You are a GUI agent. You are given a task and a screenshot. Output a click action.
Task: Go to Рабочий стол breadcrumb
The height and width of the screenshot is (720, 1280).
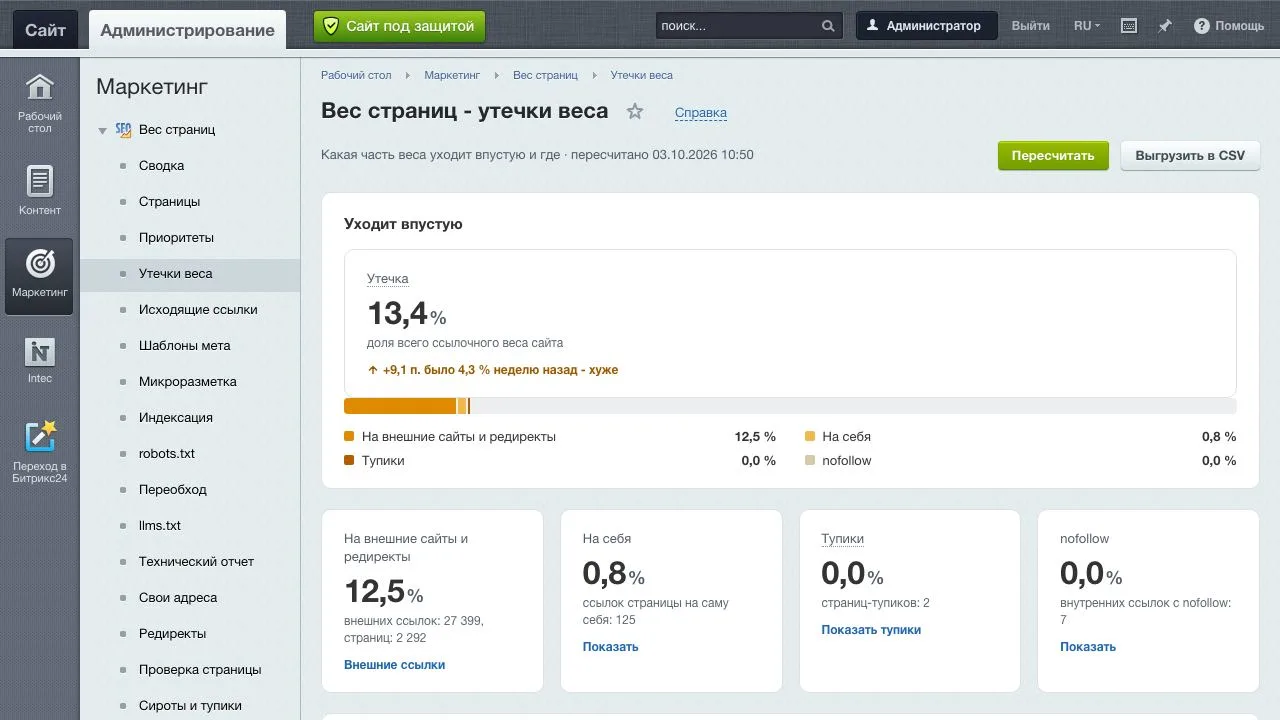pos(356,75)
